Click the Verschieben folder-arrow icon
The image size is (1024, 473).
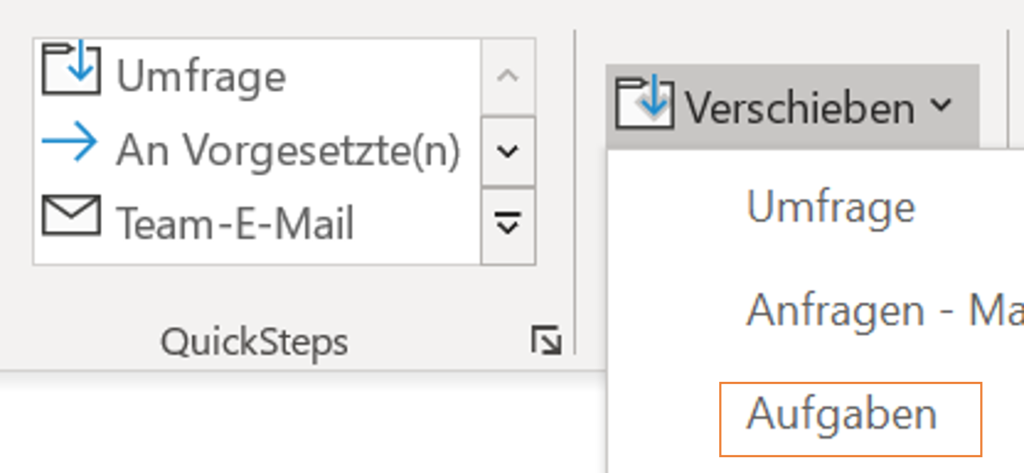pos(645,102)
